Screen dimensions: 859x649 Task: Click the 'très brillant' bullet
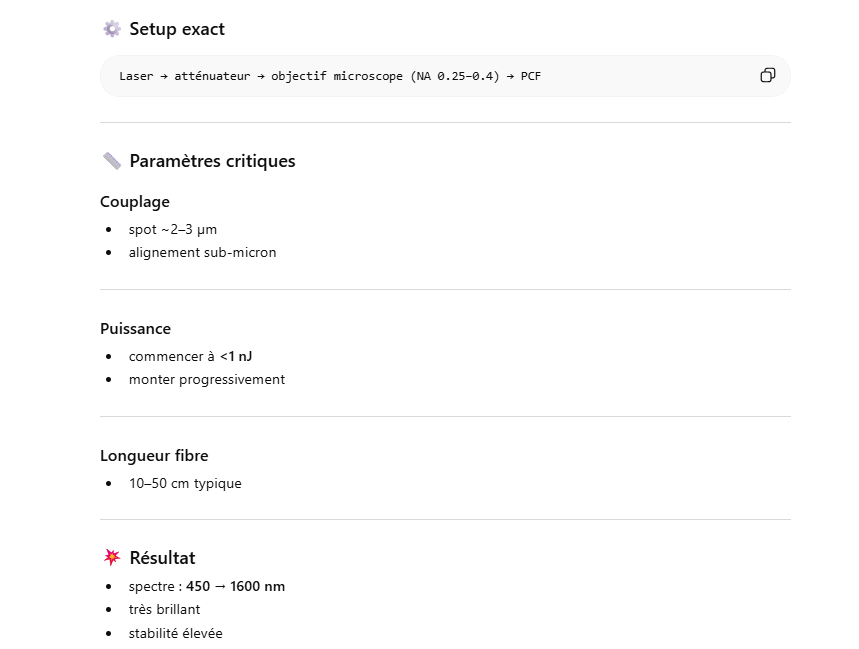click(x=164, y=610)
